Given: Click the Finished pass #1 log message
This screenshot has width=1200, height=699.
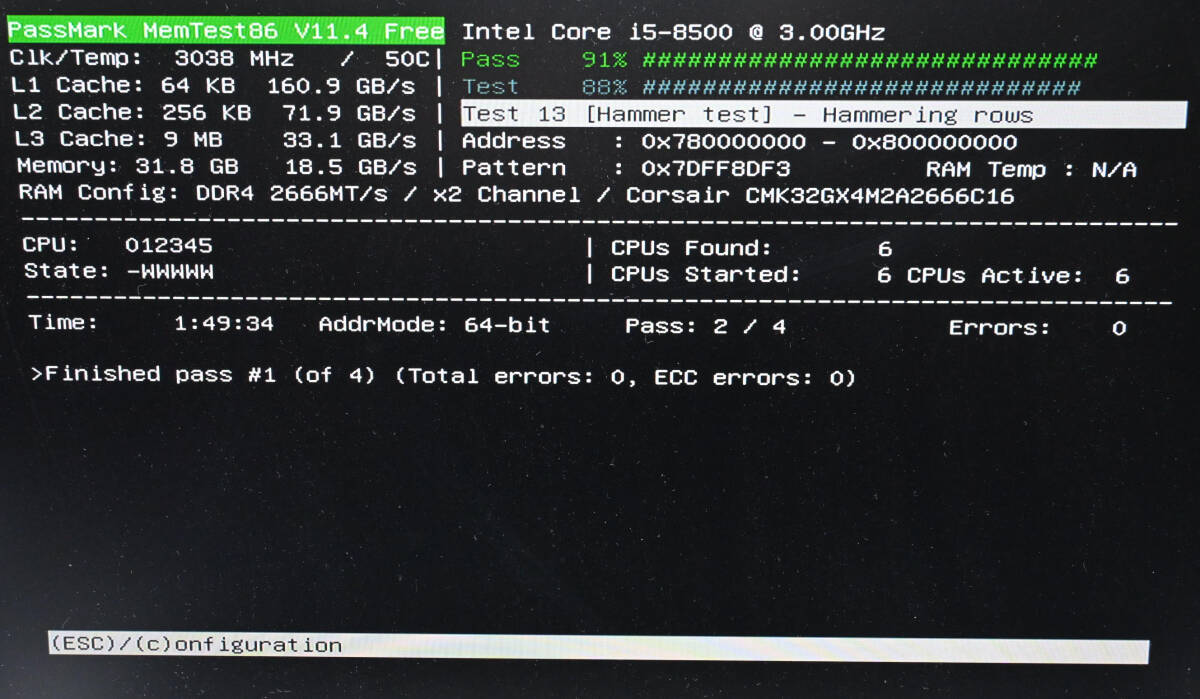Looking at the screenshot, I should pyautogui.click(x=443, y=376).
